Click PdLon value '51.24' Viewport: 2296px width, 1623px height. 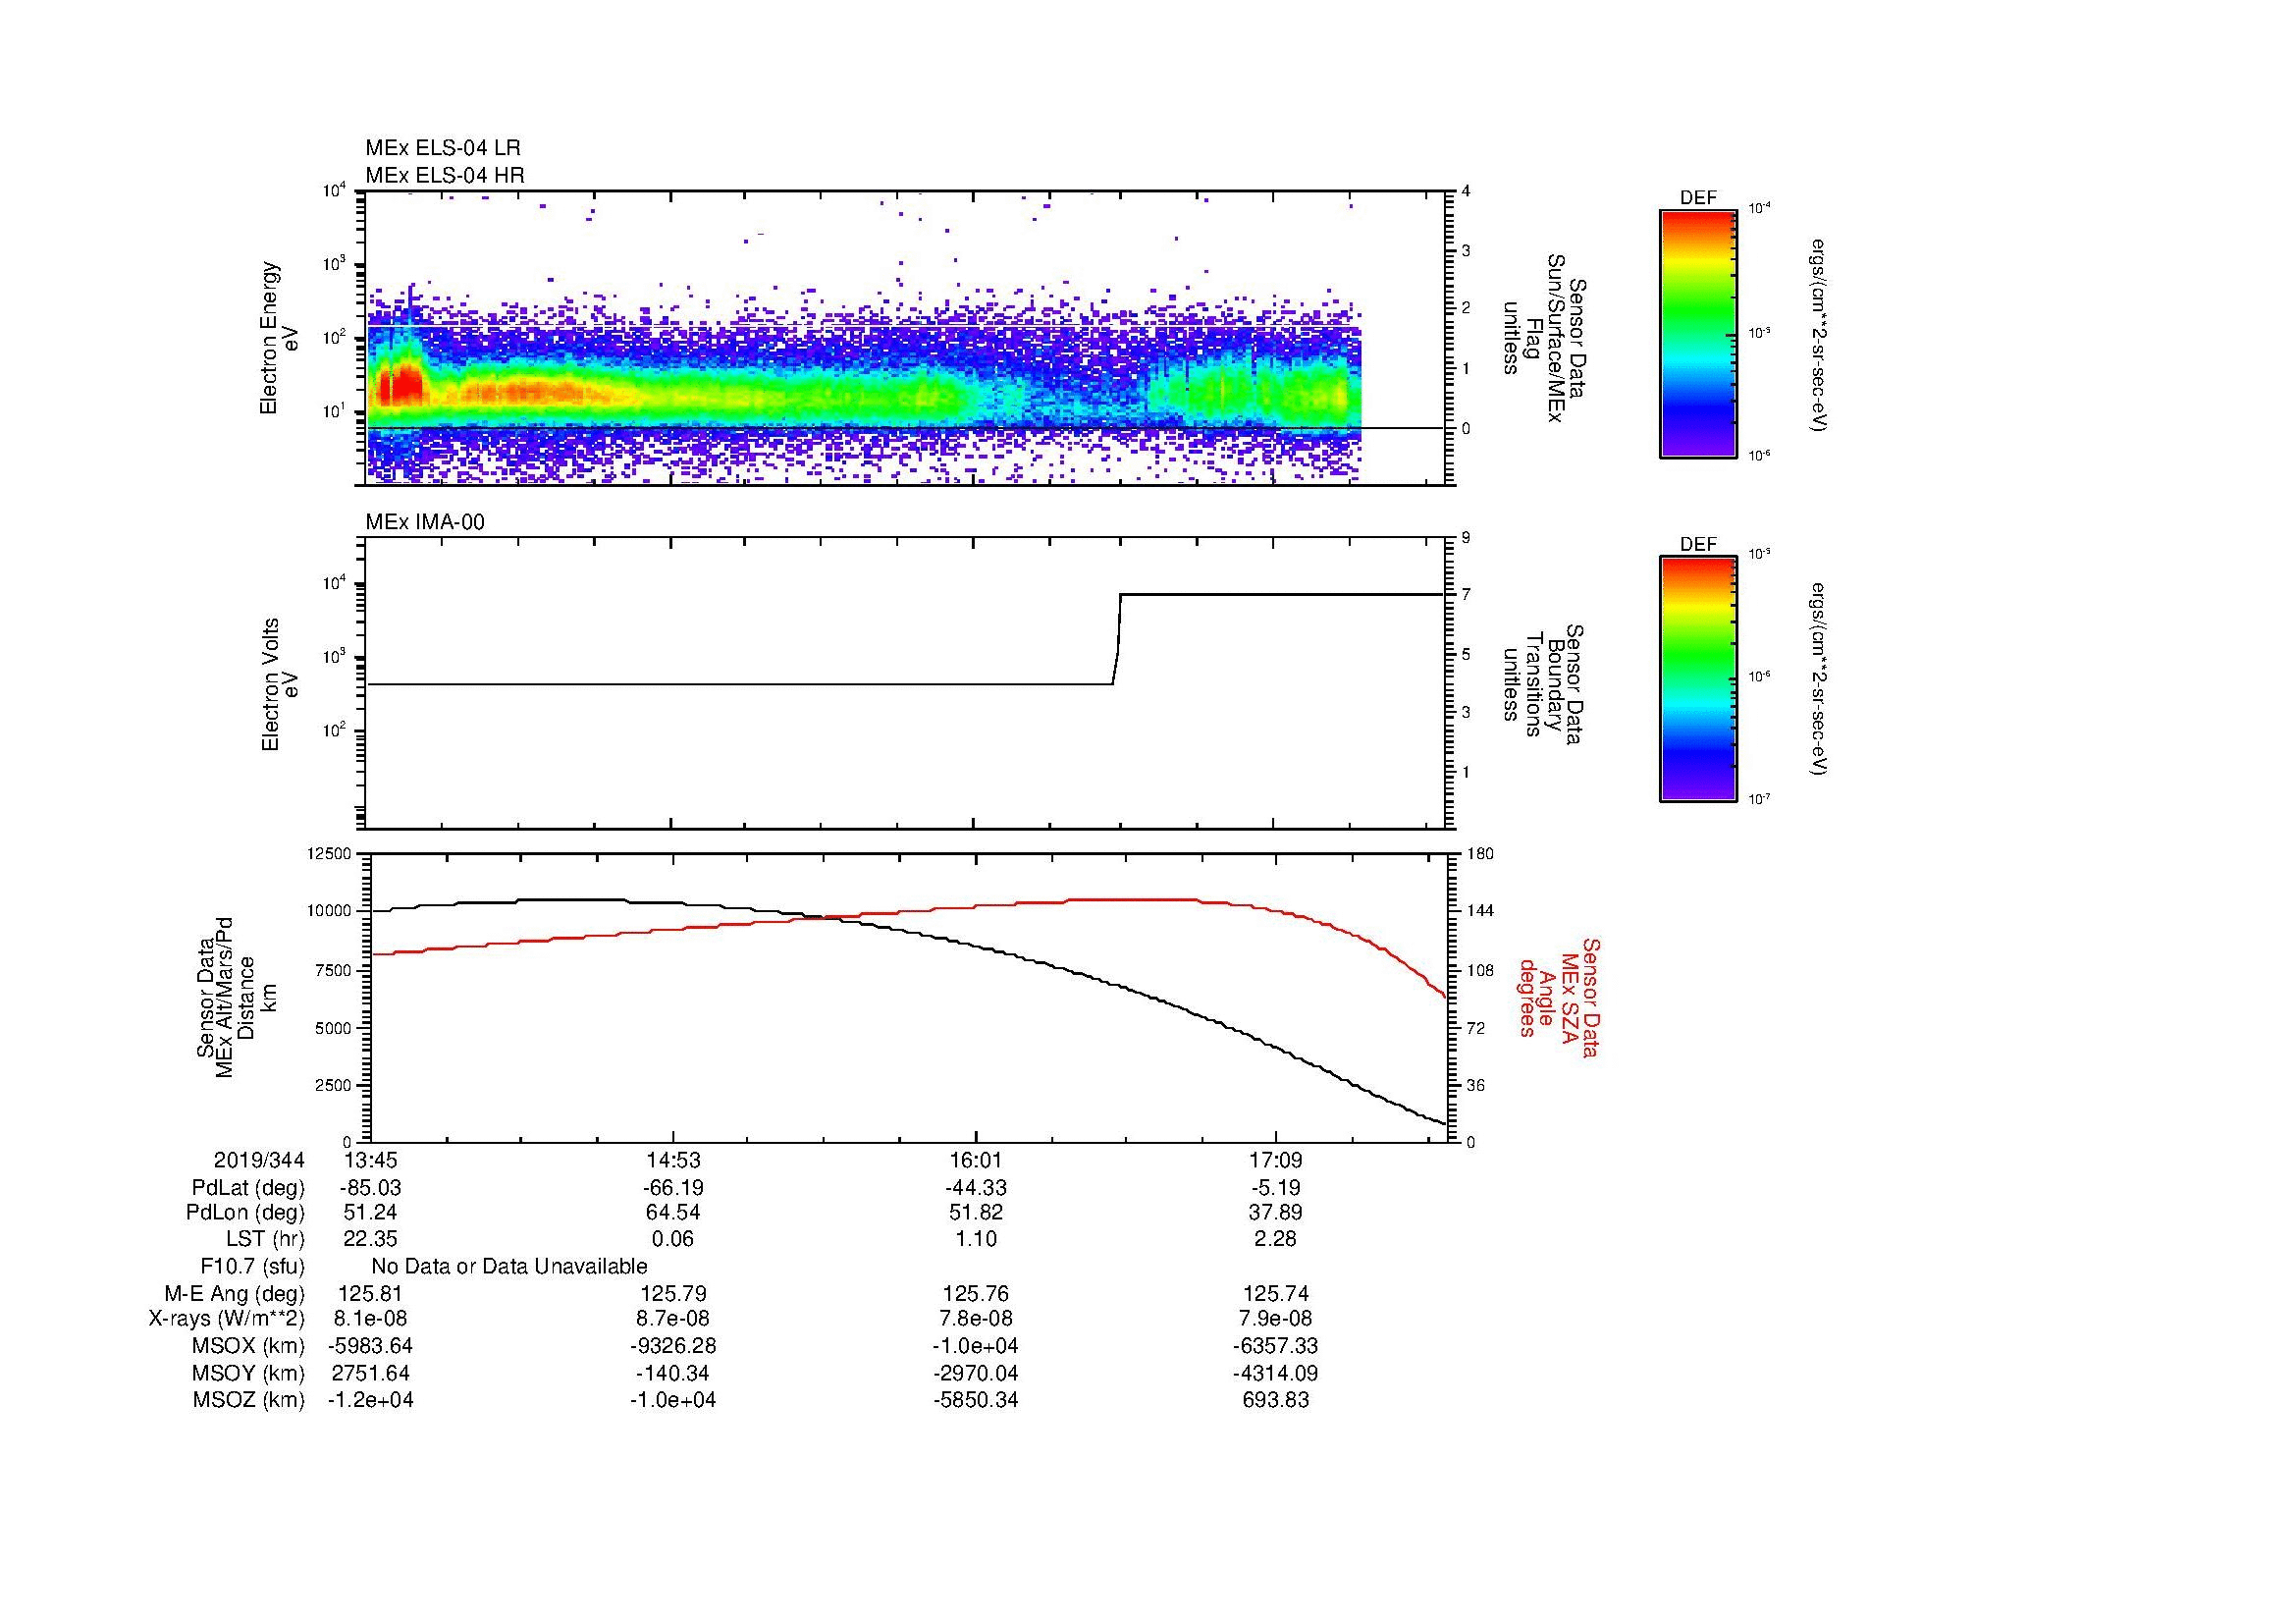[370, 1213]
